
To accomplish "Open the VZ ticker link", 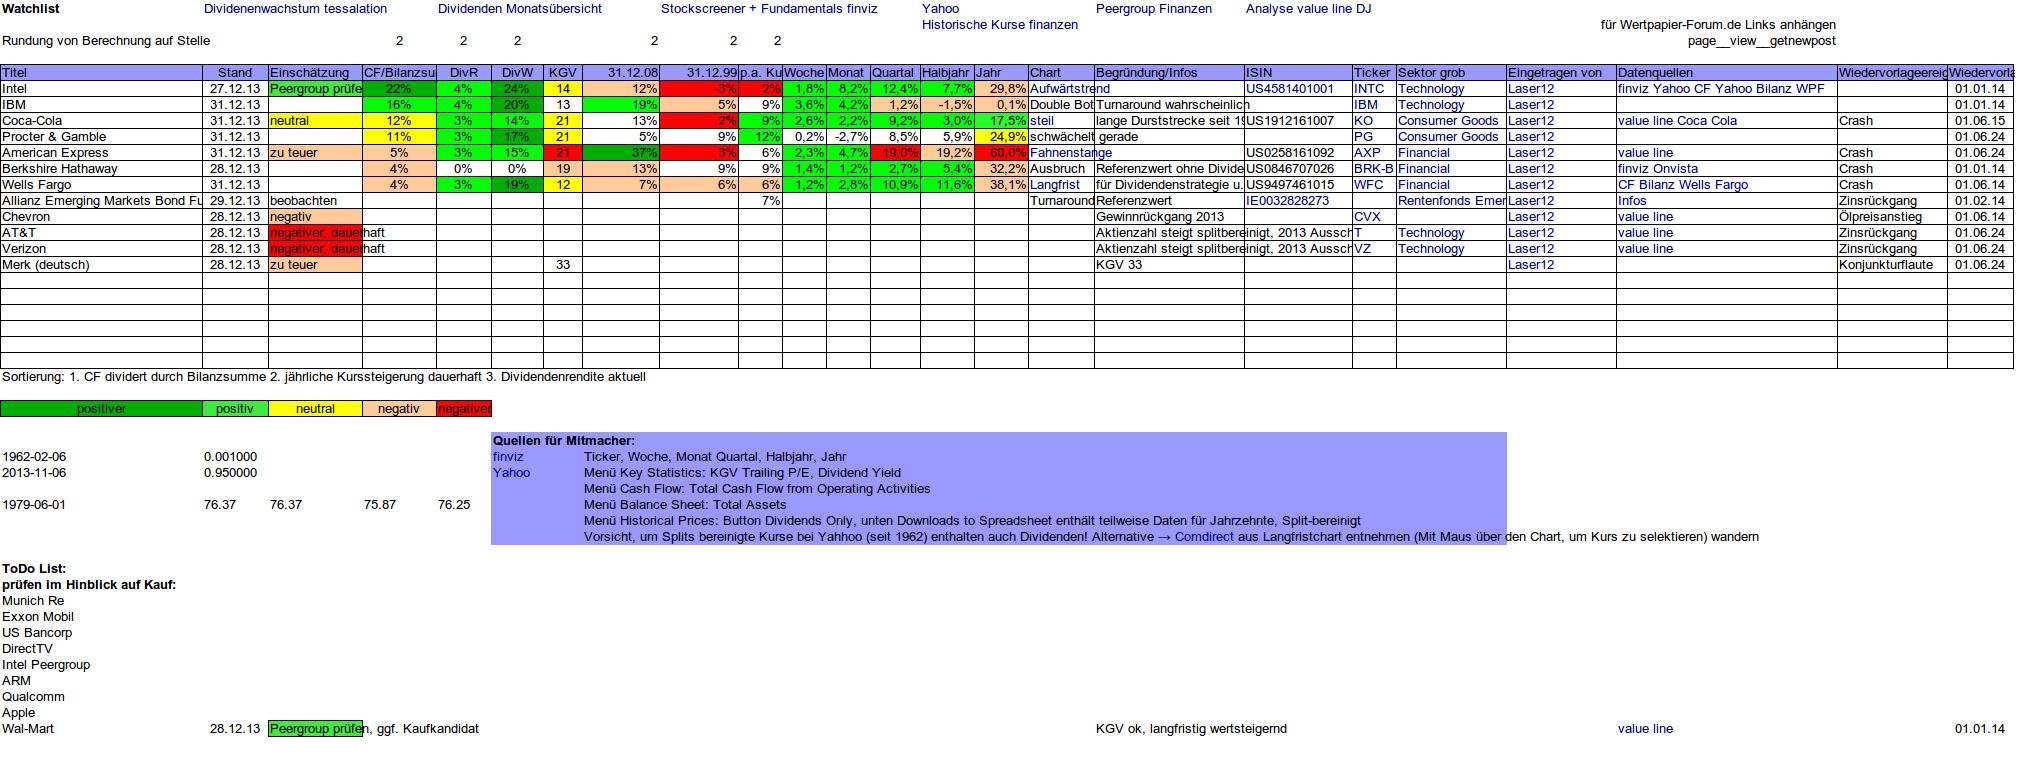I will (1362, 249).
